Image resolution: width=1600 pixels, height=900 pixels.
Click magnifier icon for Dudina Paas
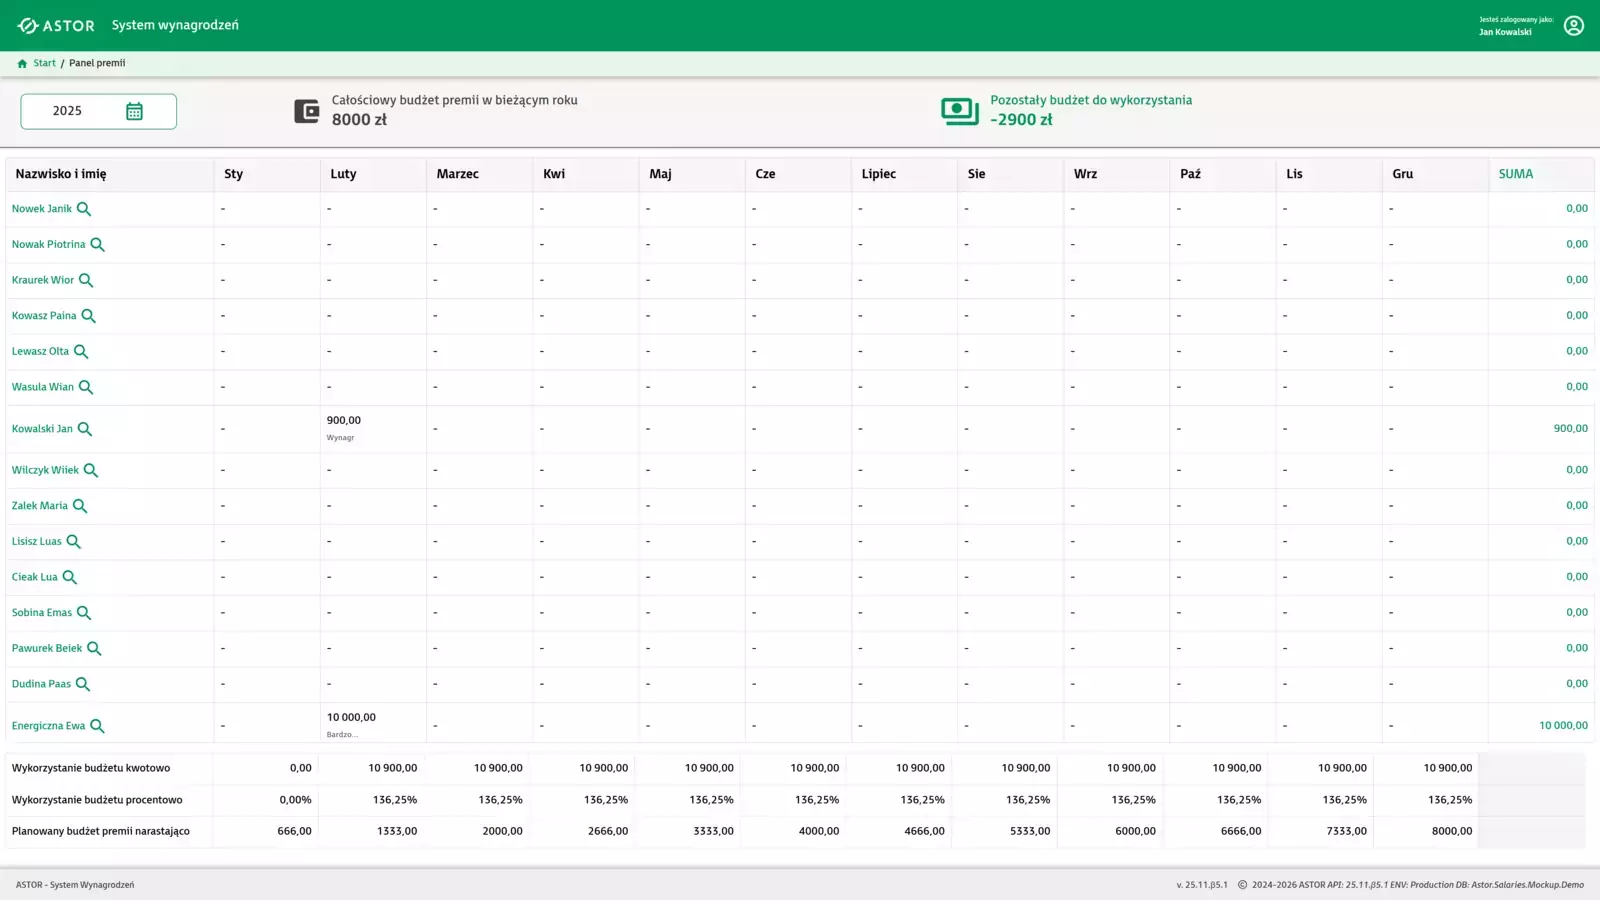tap(83, 684)
